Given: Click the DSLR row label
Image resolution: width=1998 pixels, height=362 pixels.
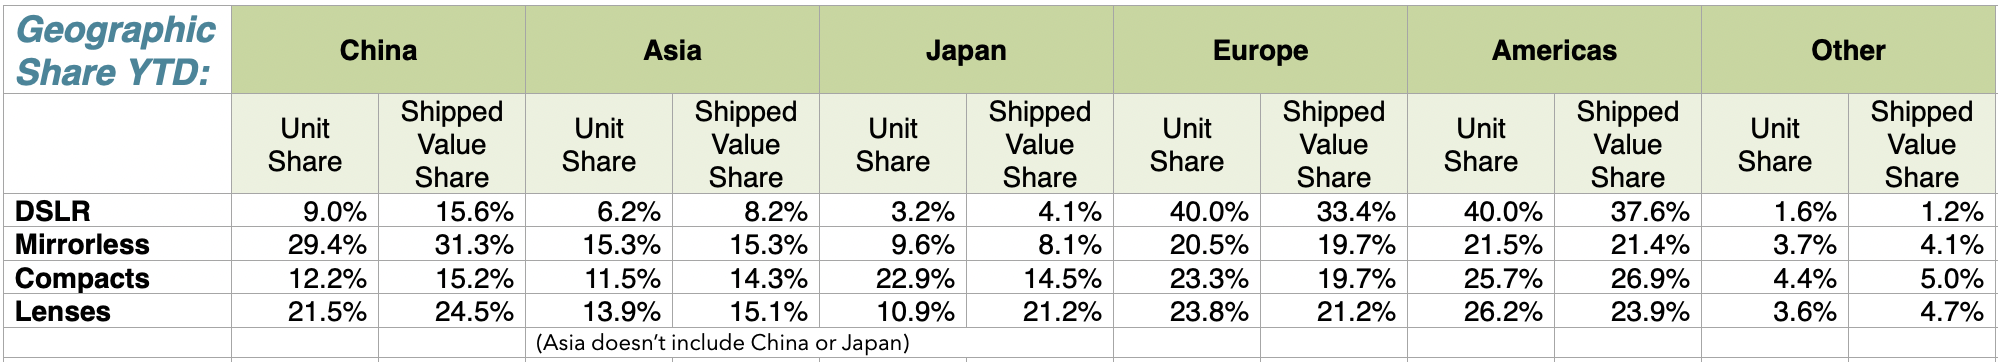Looking at the screenshot, I should [53, 211].
